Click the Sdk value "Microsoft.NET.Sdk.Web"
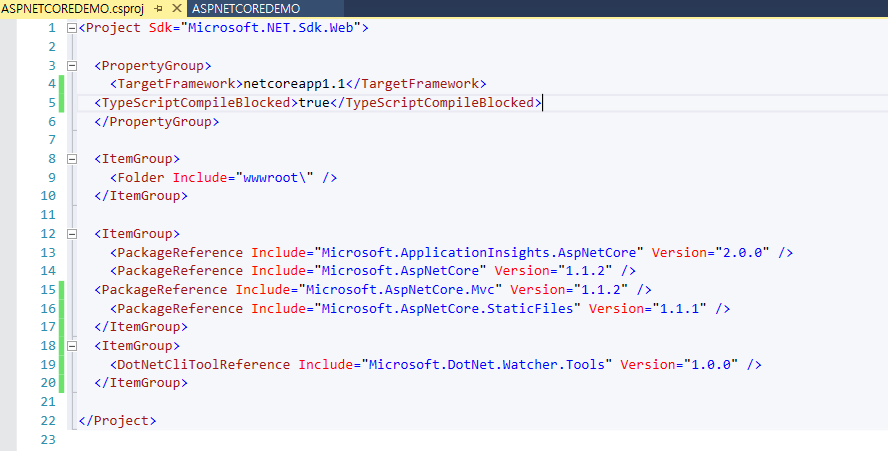888x451 pixels. (x=271, y=28)
